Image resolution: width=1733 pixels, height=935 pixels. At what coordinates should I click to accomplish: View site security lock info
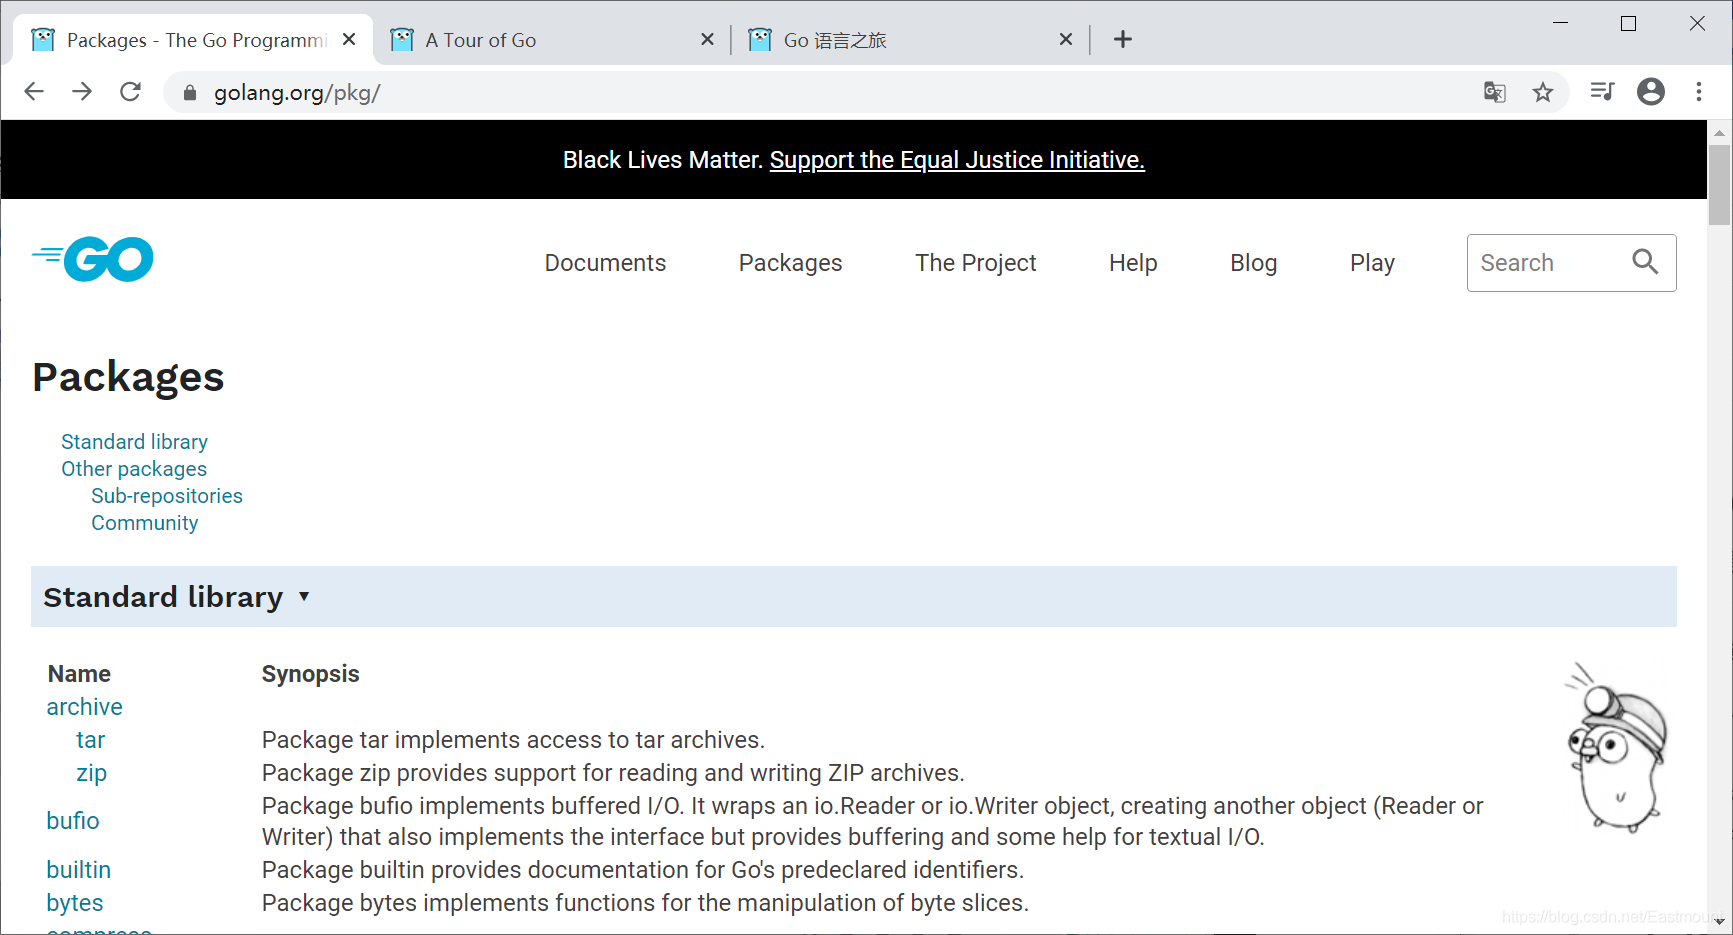point(190,93)
